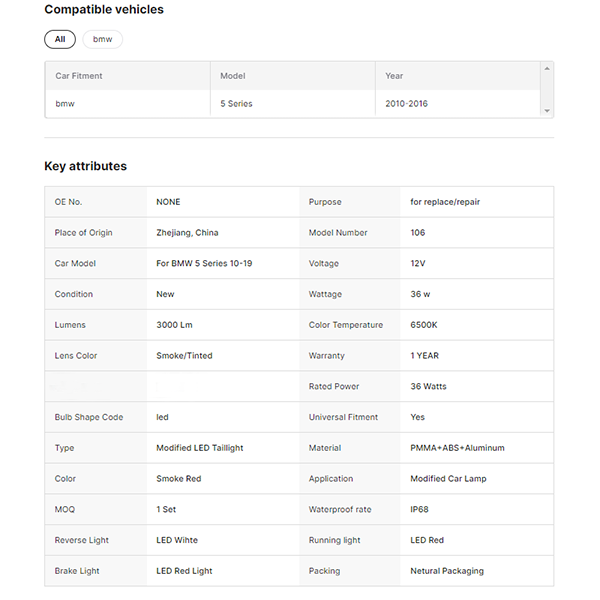Select the 5 Series model cell

[236, 104]
